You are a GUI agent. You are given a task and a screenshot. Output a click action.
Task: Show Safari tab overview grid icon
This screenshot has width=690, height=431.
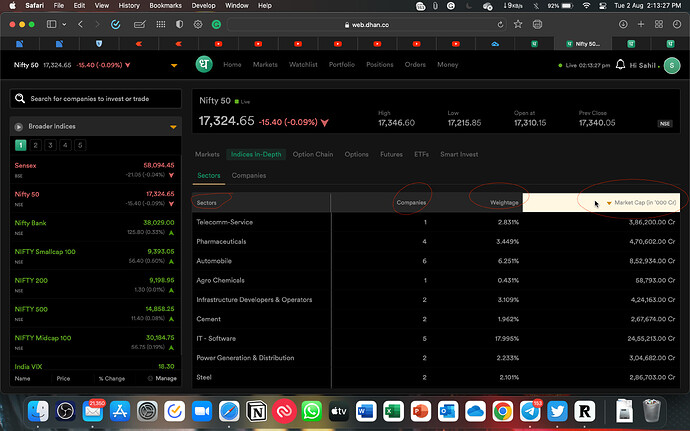click(x=659, y=24)
